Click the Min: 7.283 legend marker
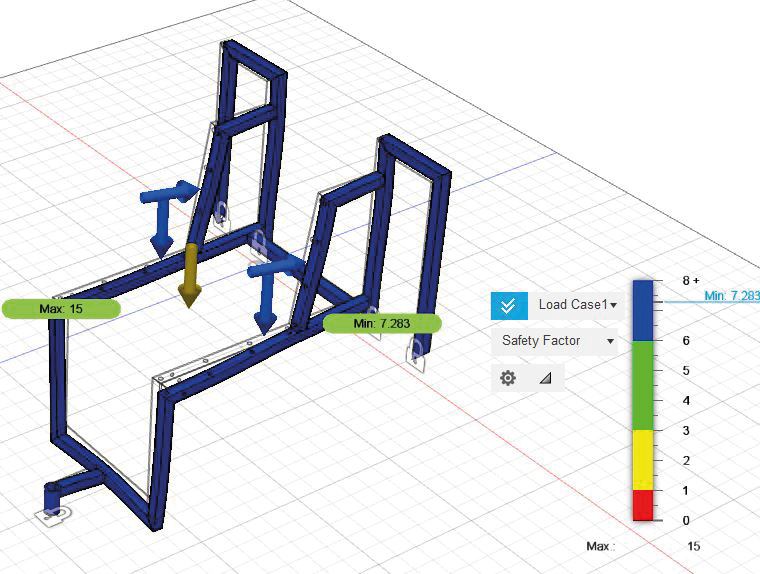Viewport: 760px width, 574px height. (732, 296)
